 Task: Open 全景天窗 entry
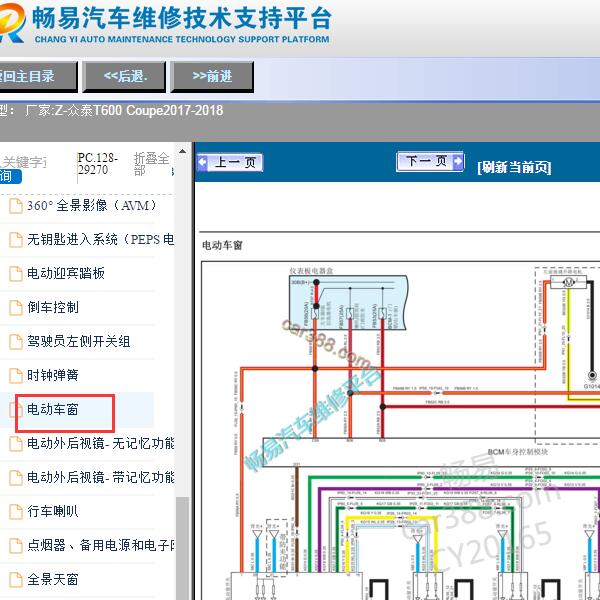(53, 579)
